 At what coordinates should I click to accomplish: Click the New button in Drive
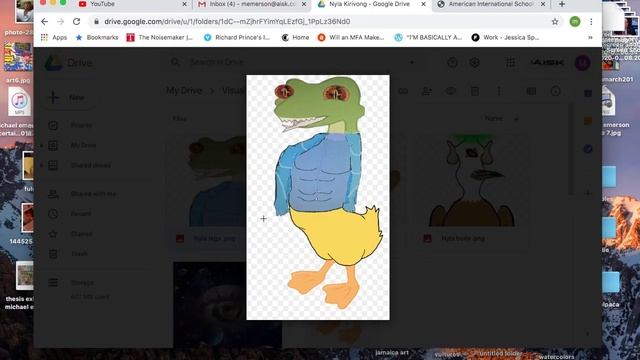coord(69,98)
